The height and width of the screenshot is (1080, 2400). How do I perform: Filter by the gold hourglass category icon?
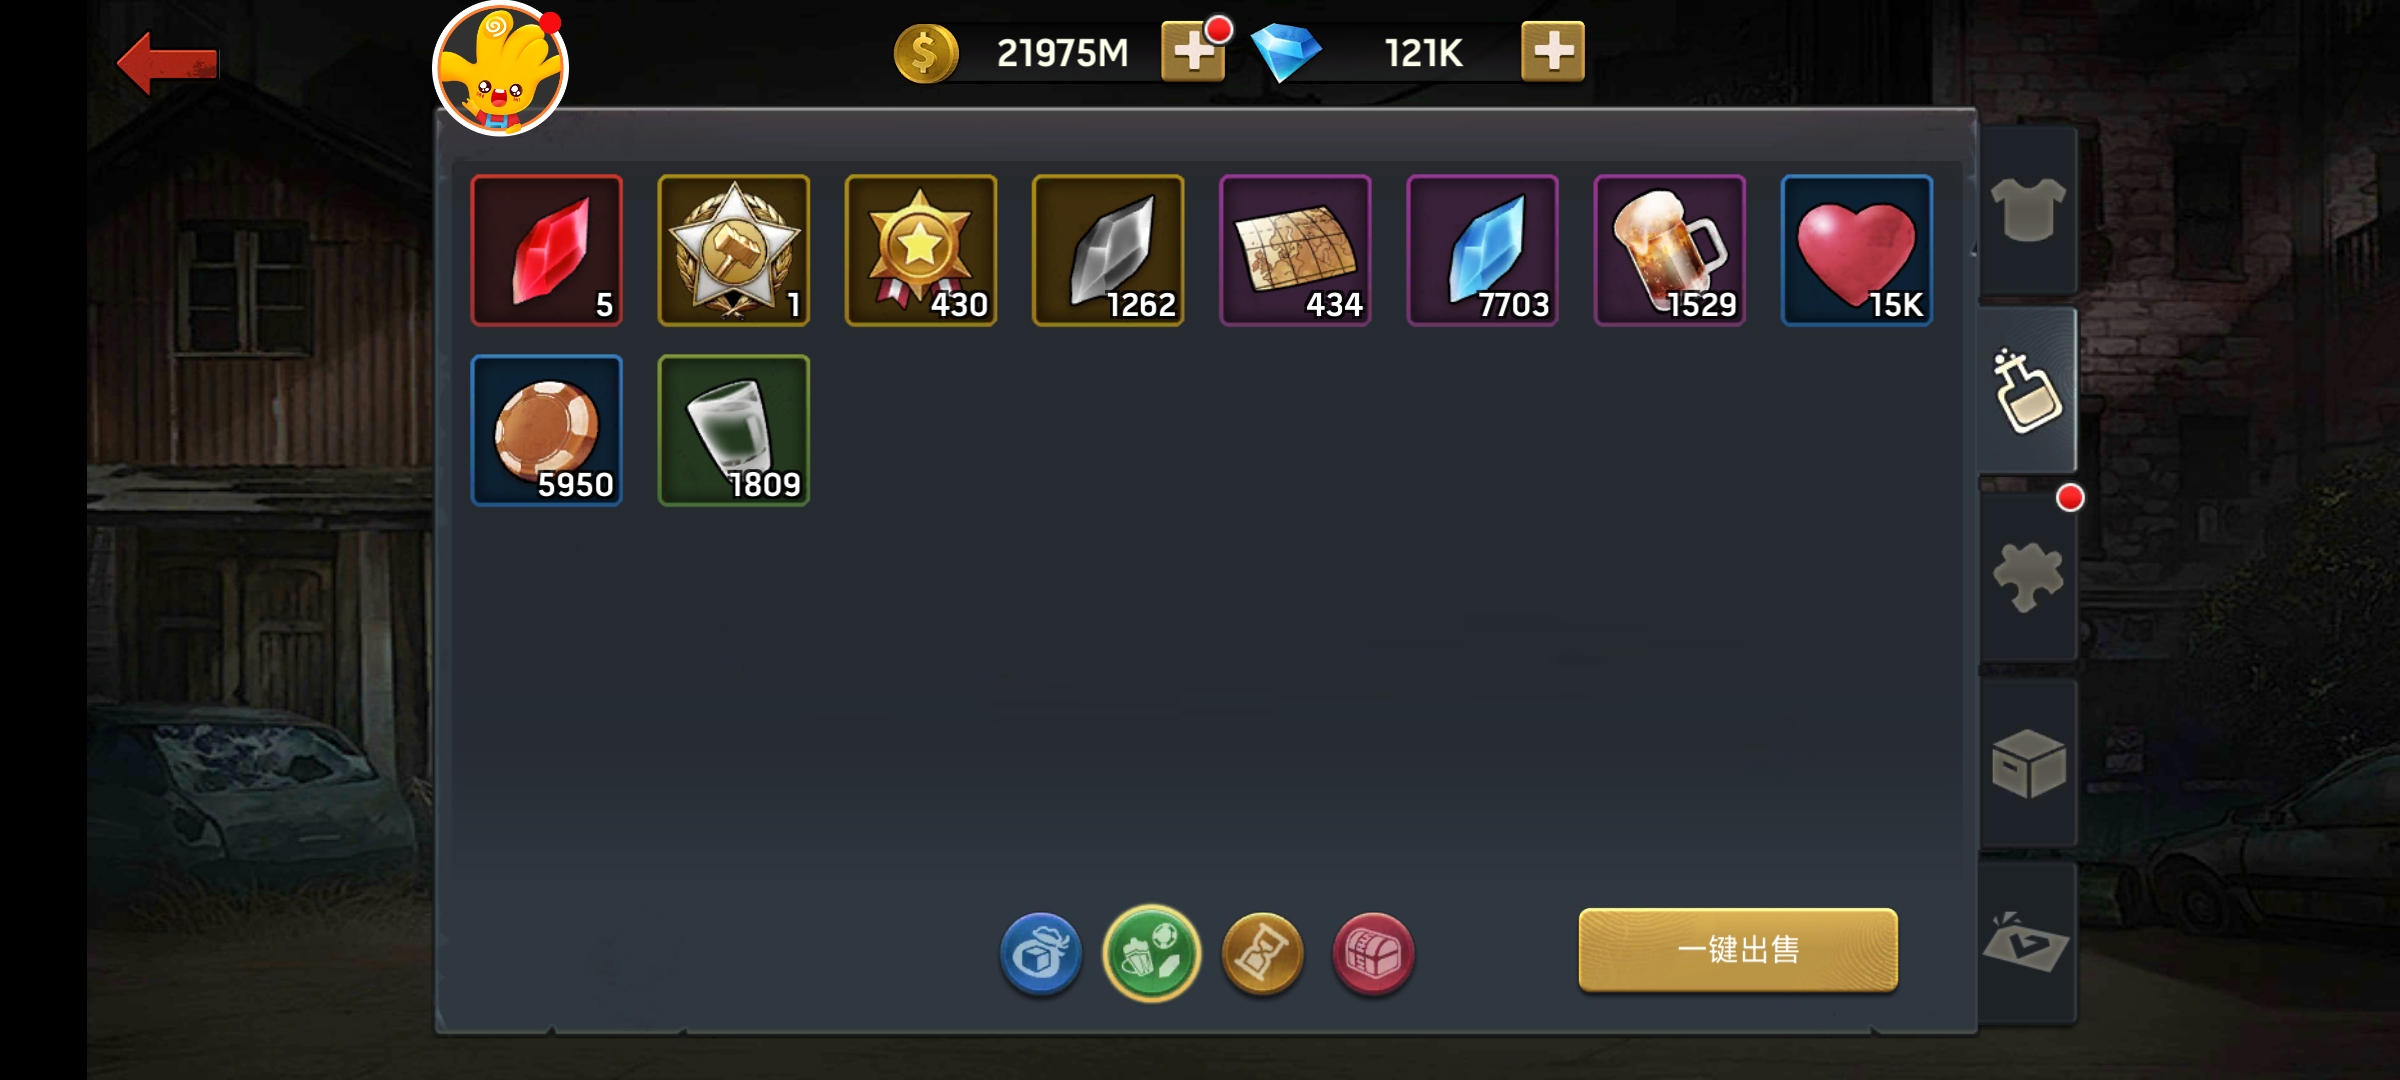pyautogui.click(x=1263, y=953)
